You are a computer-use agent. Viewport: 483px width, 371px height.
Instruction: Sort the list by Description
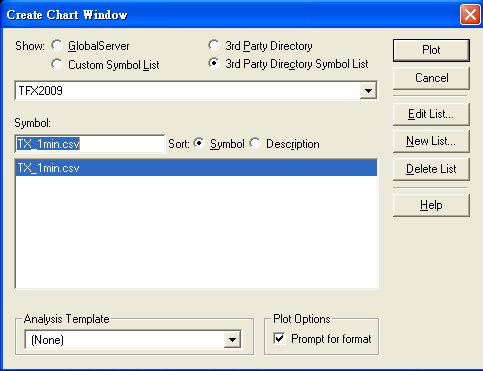[x=255, y=143]
